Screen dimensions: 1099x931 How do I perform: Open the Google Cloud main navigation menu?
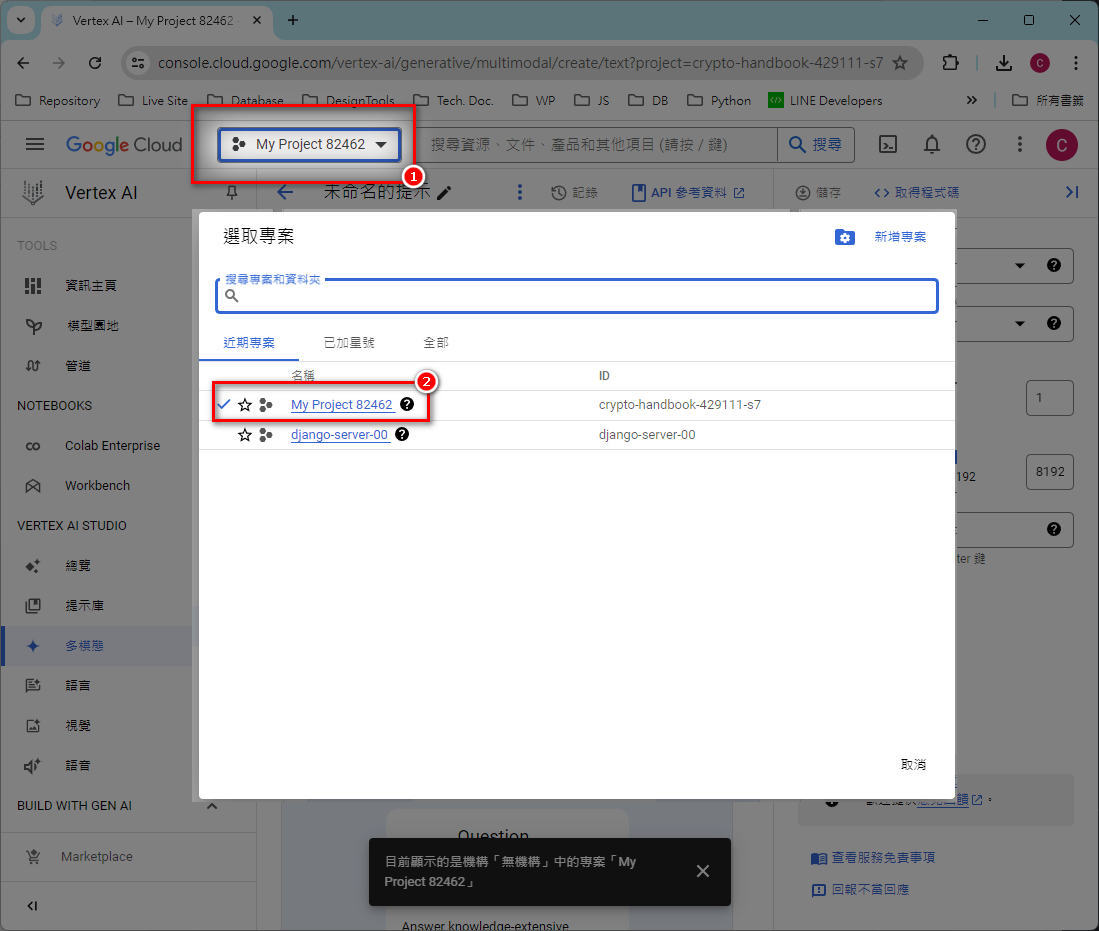coord(34,144)
